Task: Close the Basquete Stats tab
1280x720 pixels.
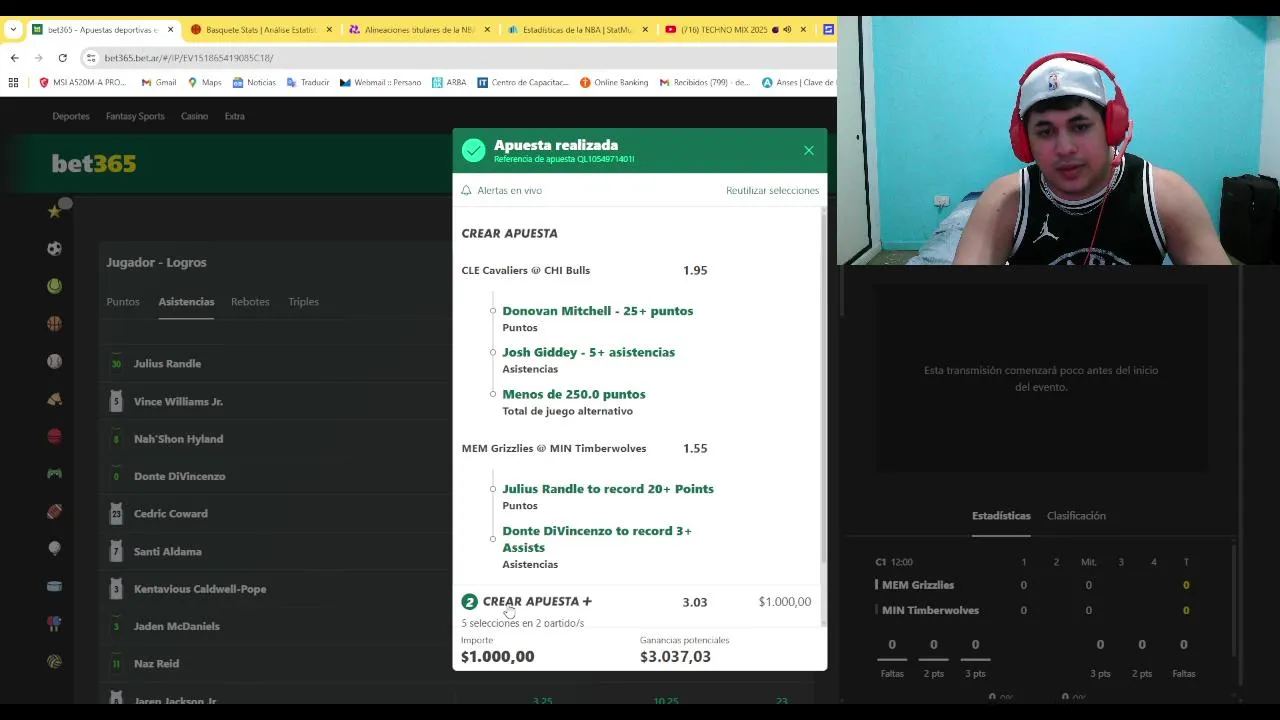Action: coord(329,30)
